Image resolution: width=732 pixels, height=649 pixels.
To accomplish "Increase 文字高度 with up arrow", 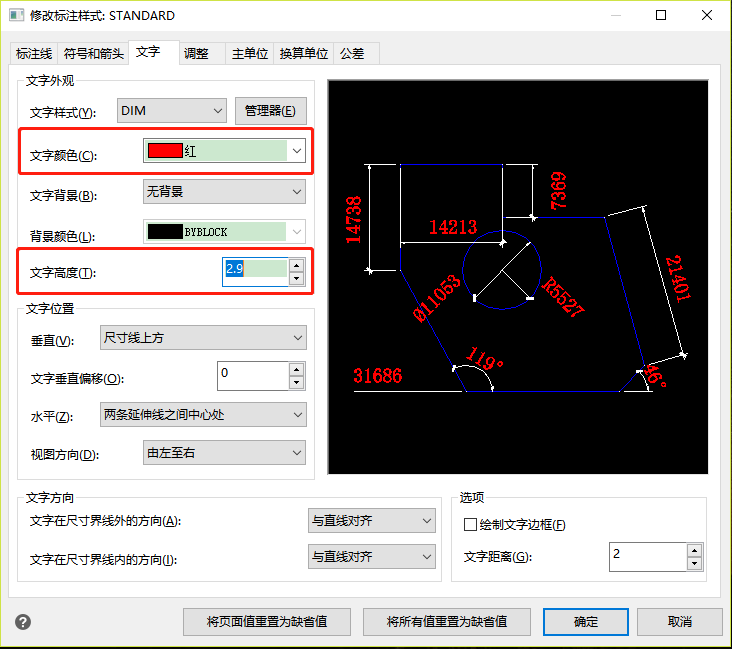I will coord(297,265).
